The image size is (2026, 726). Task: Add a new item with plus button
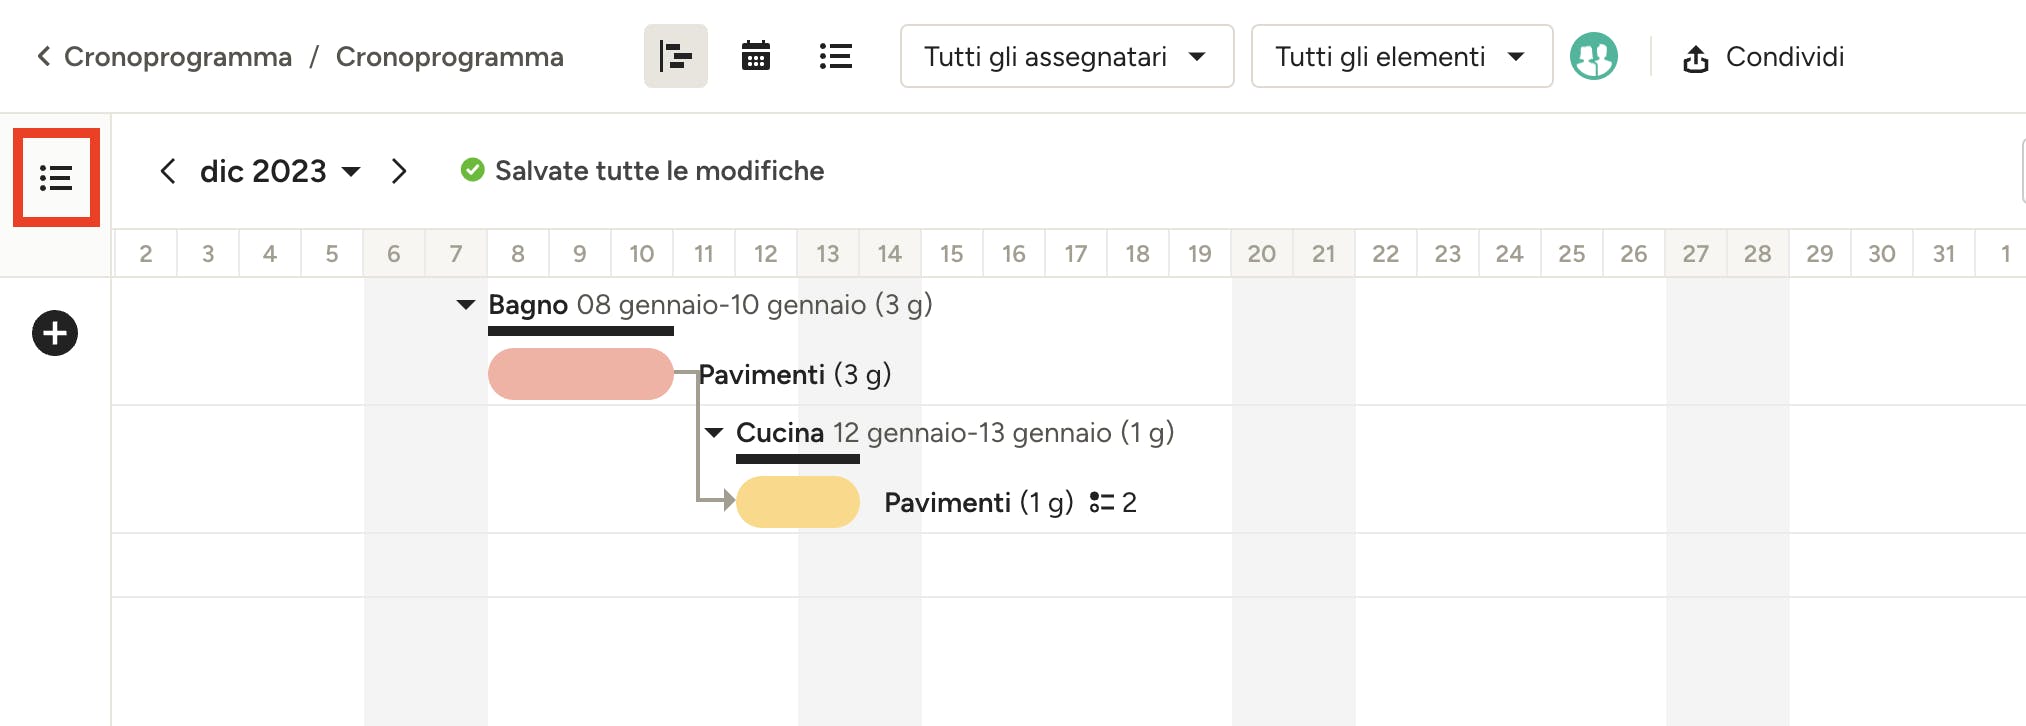pyautogui.click(x=55, y=333)
